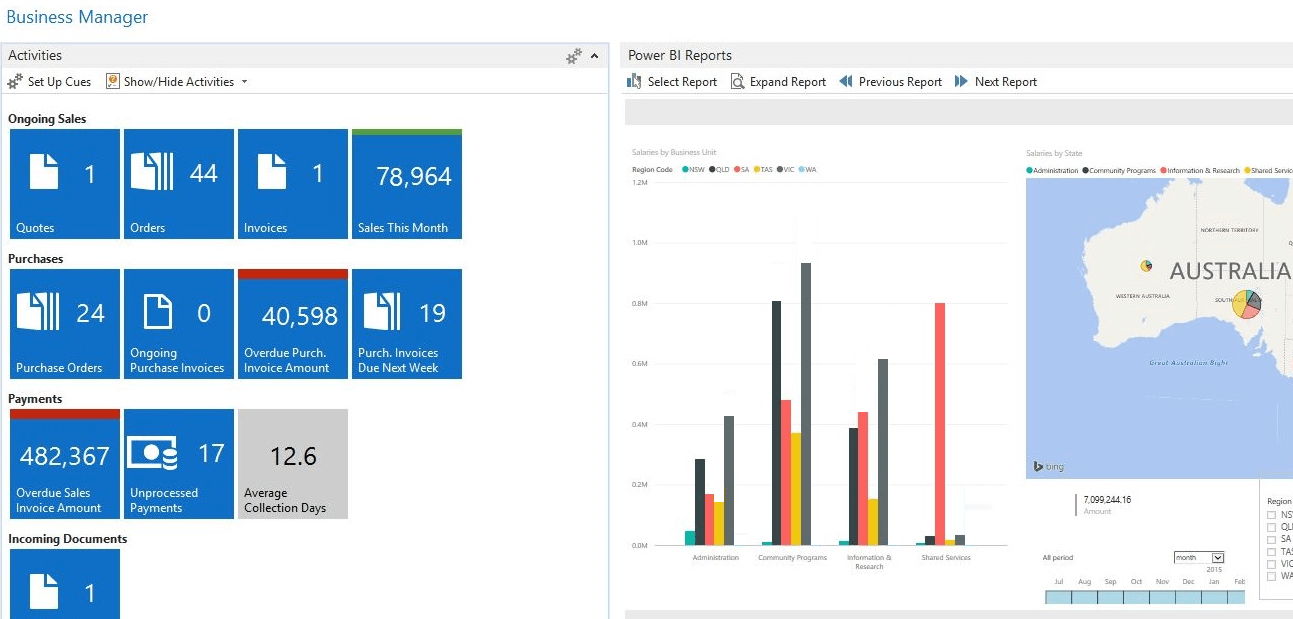Click tallest gray Community Programs bar

click(x=805, y=404)
